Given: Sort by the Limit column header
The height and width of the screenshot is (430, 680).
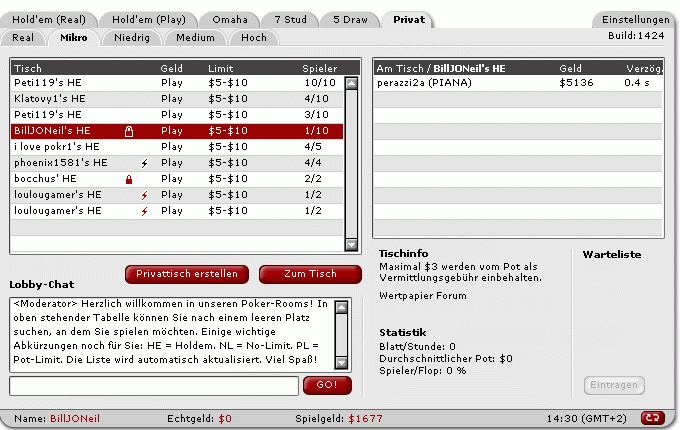Looking at the screenshot, I should pyautogui.click(x=220, y=68).
